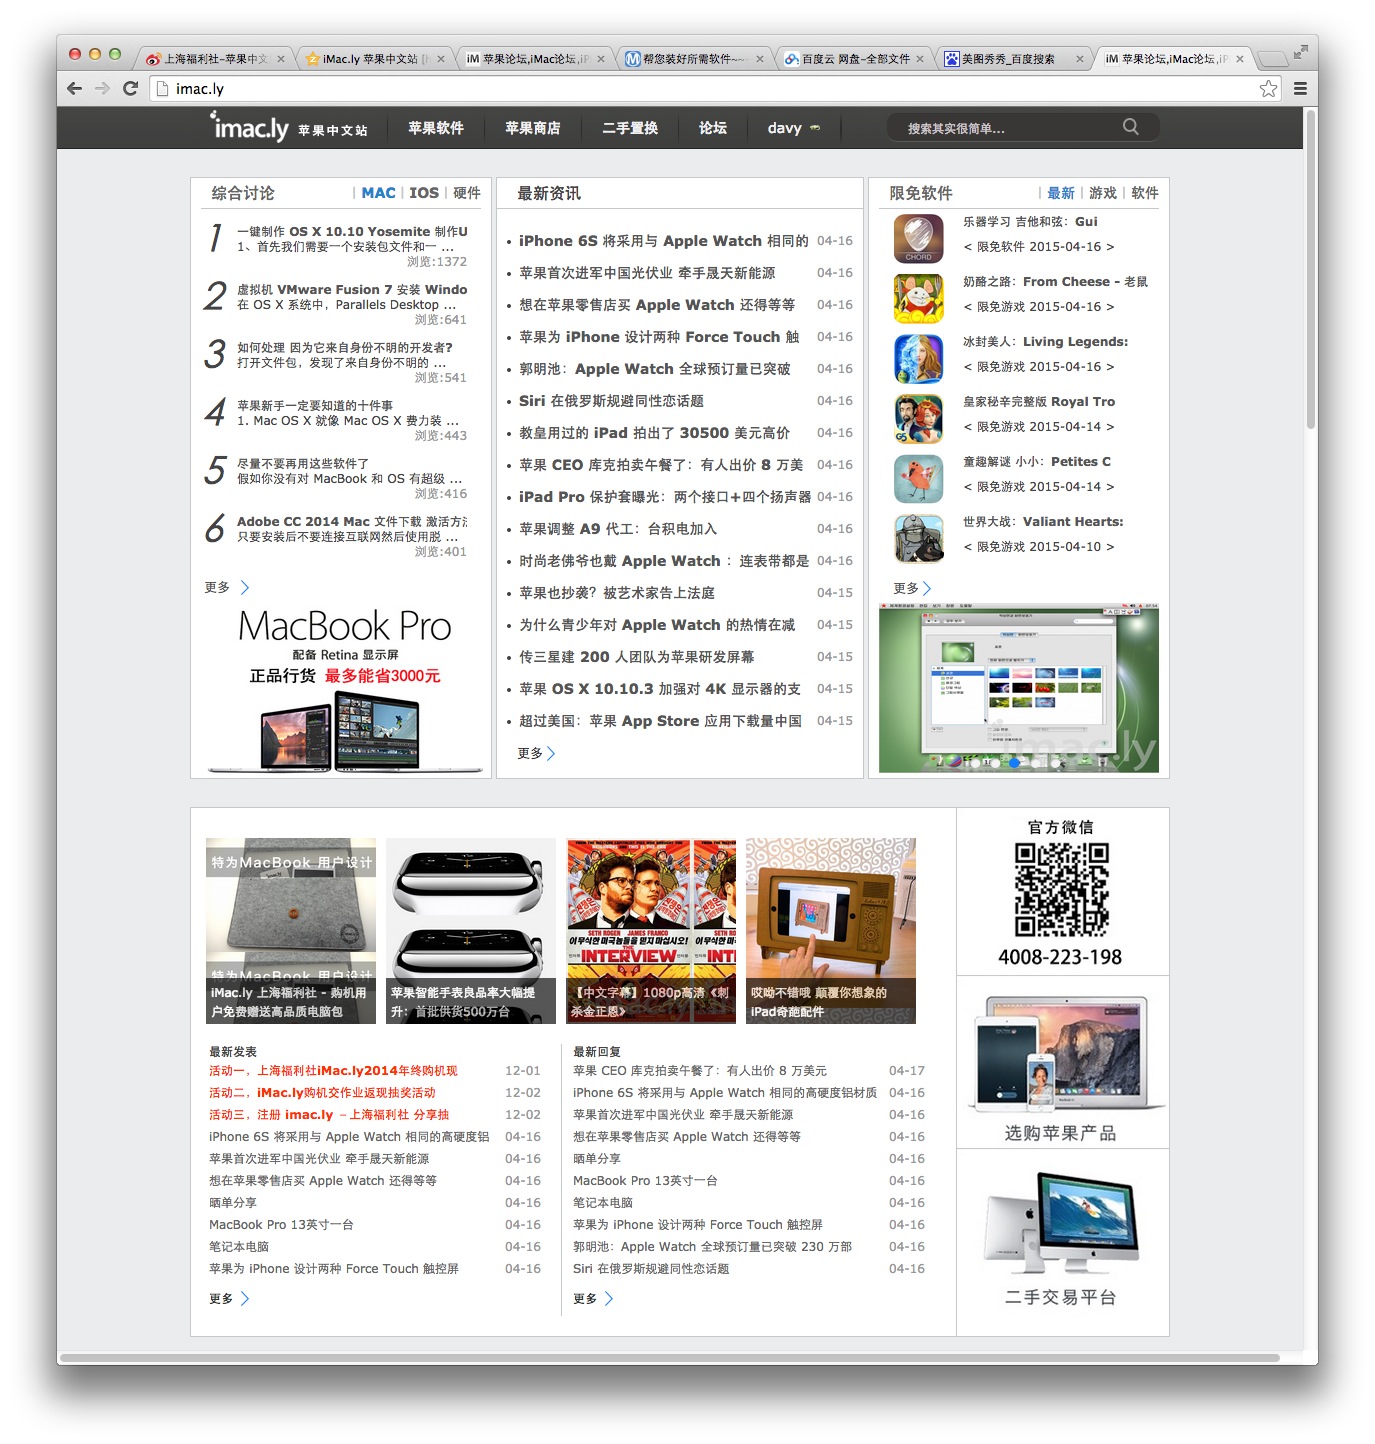
Task: Open OS X 10.10 Yosemite discussion thread
Action: [x=352, y=231]
